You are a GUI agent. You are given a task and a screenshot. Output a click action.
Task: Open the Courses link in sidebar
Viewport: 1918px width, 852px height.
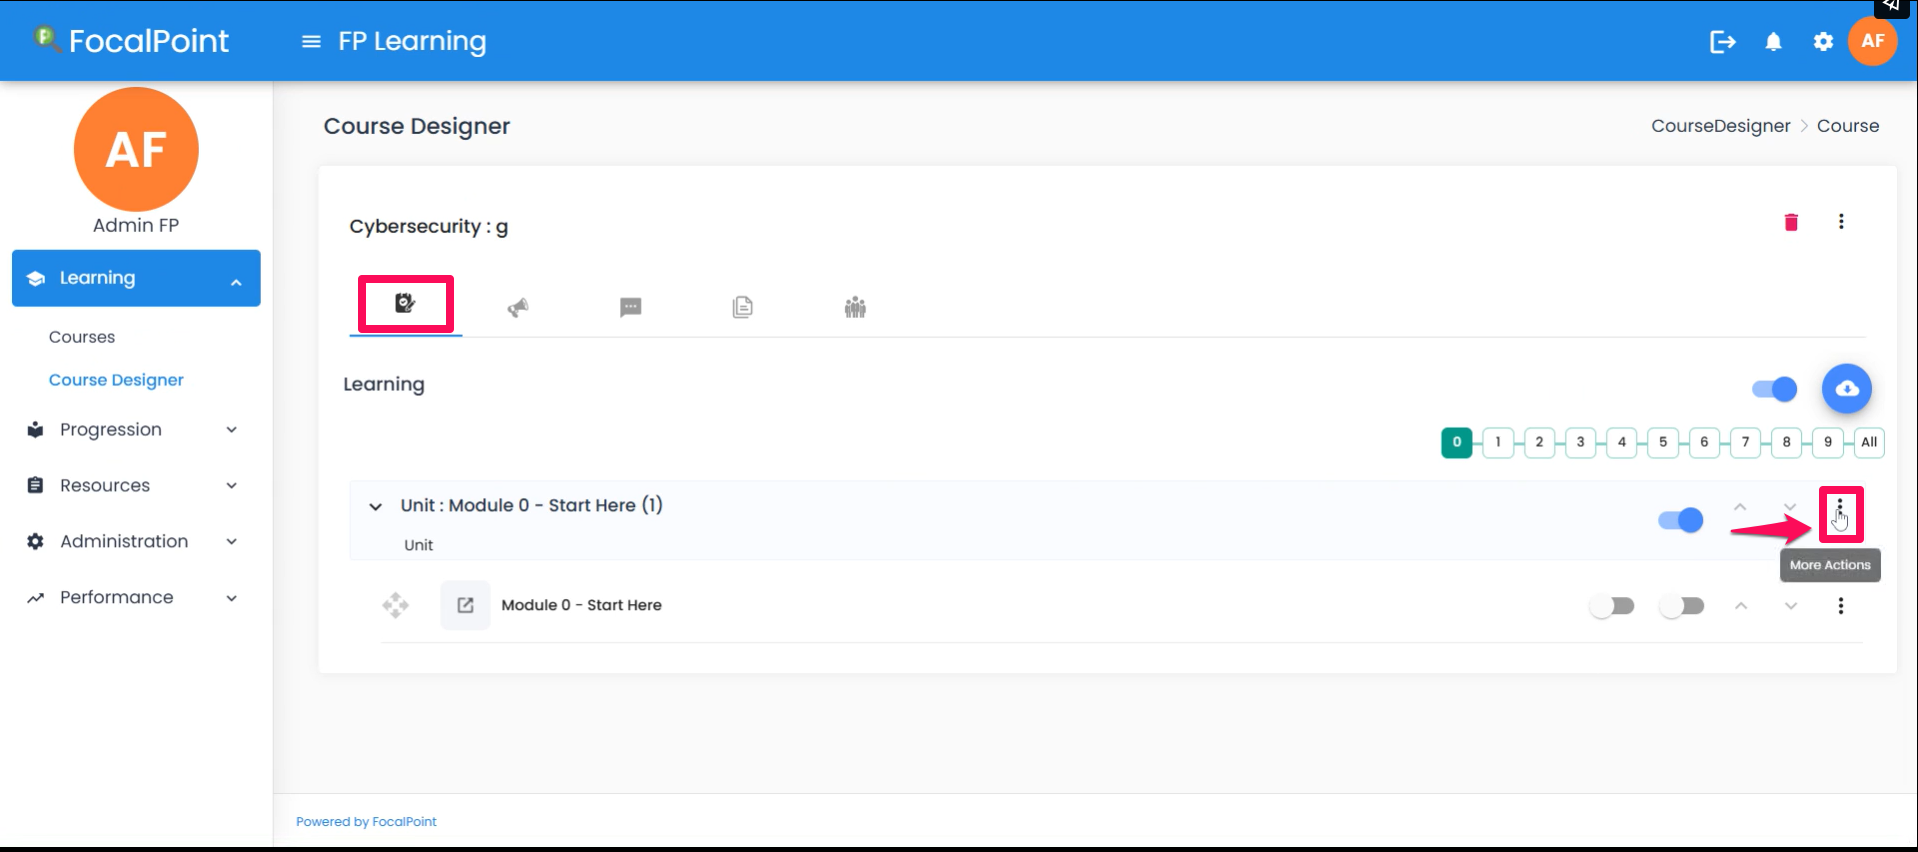pyautogui.click(x=82, y=337)
